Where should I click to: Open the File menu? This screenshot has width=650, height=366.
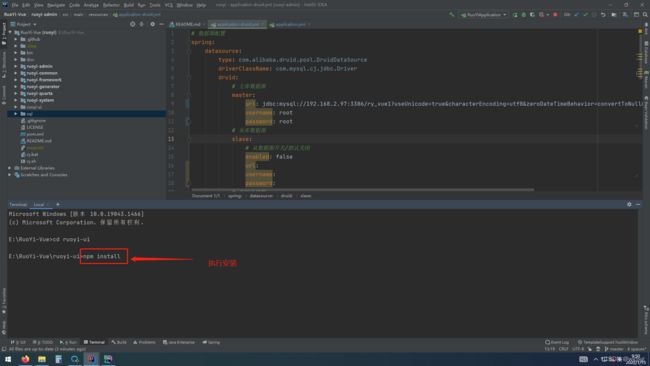tap(15, 5)
